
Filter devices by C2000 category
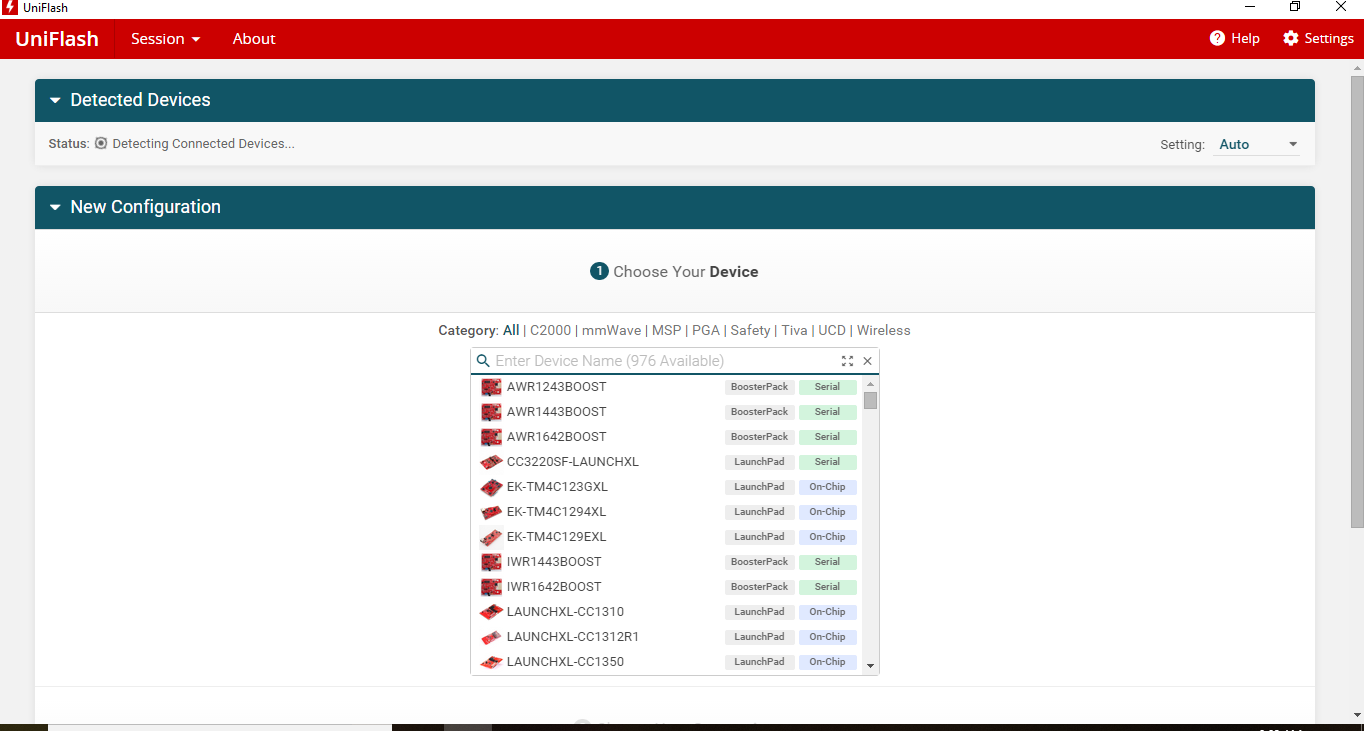point(550,330)
